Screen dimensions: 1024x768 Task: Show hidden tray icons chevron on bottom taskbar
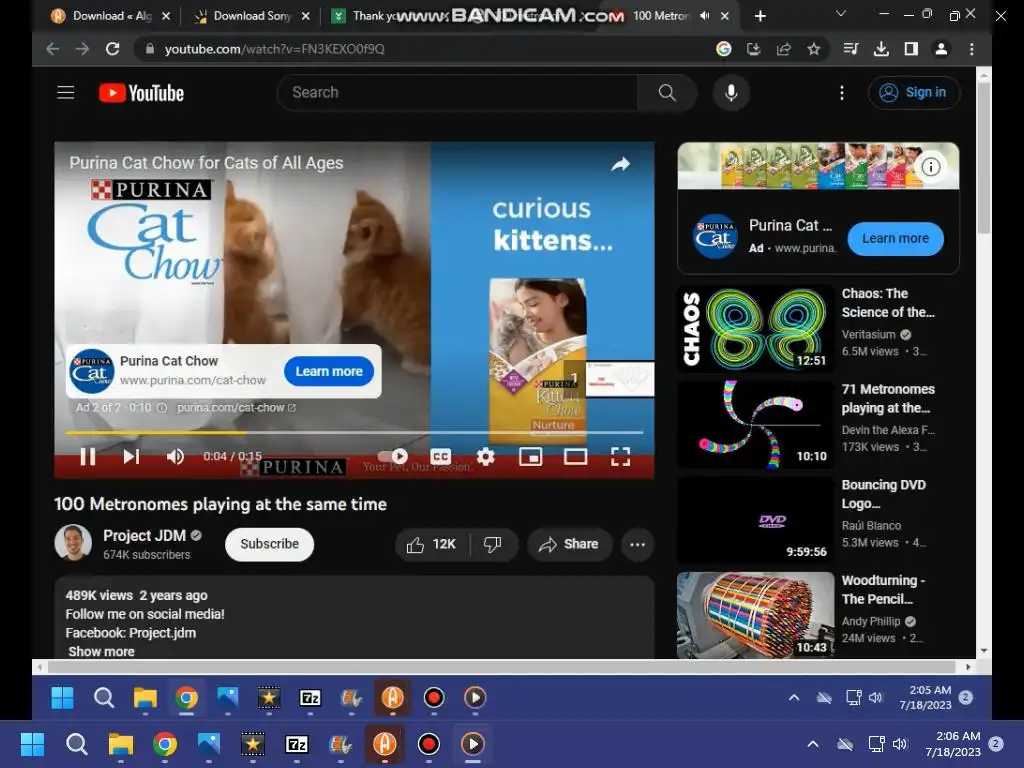(x=813, y=744)
